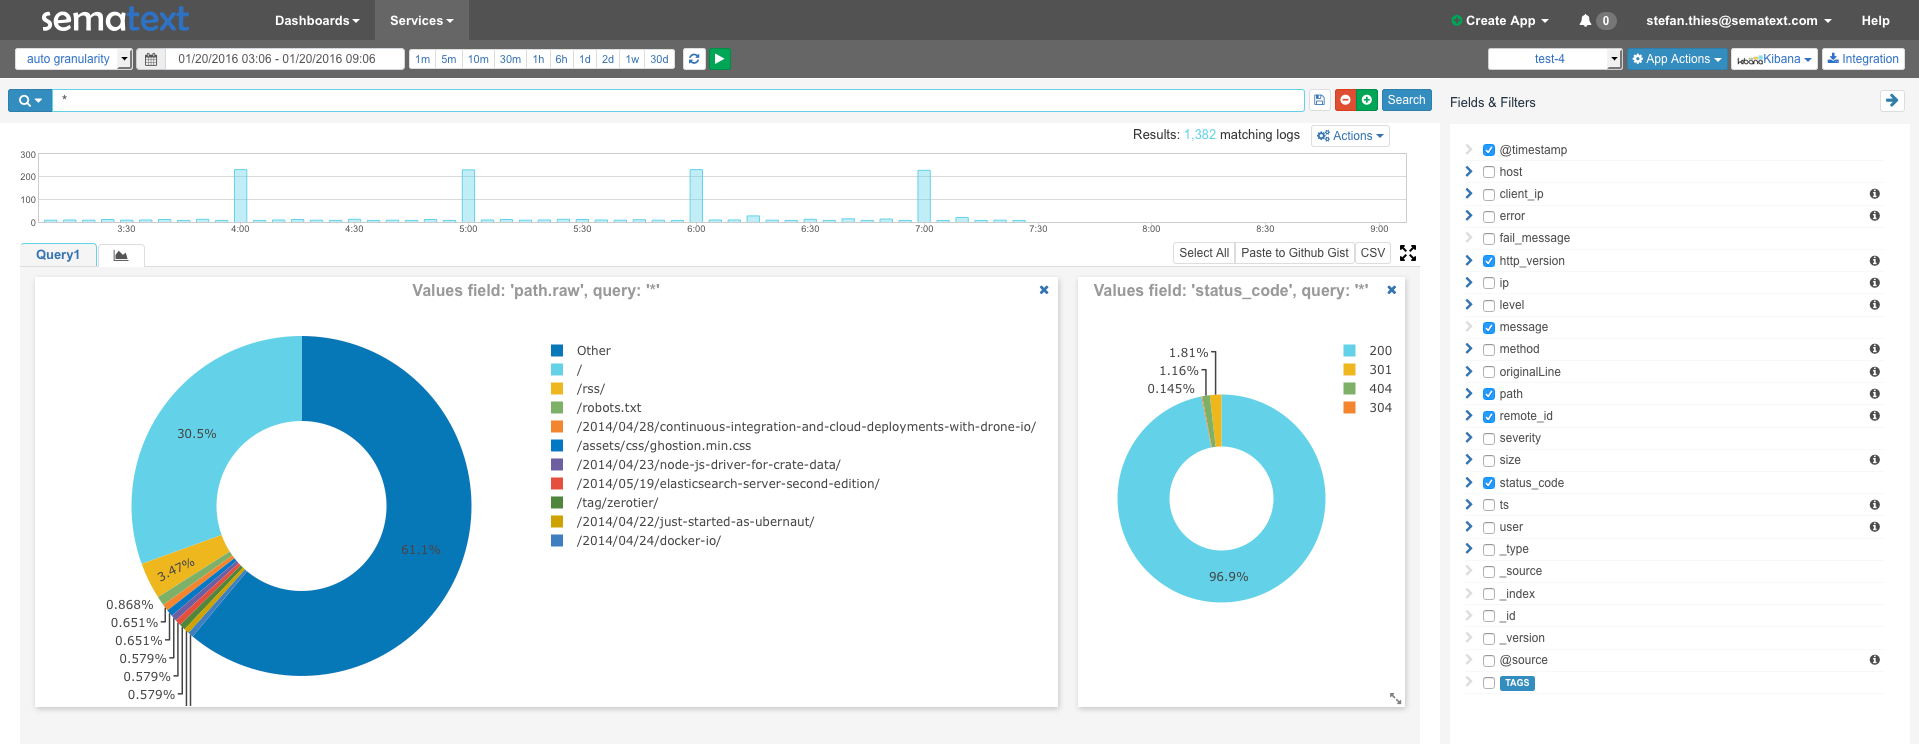Select the 1h time range button
Image resolution: width=1919 pixels, height=744 pixels.
tap(538, 59)
